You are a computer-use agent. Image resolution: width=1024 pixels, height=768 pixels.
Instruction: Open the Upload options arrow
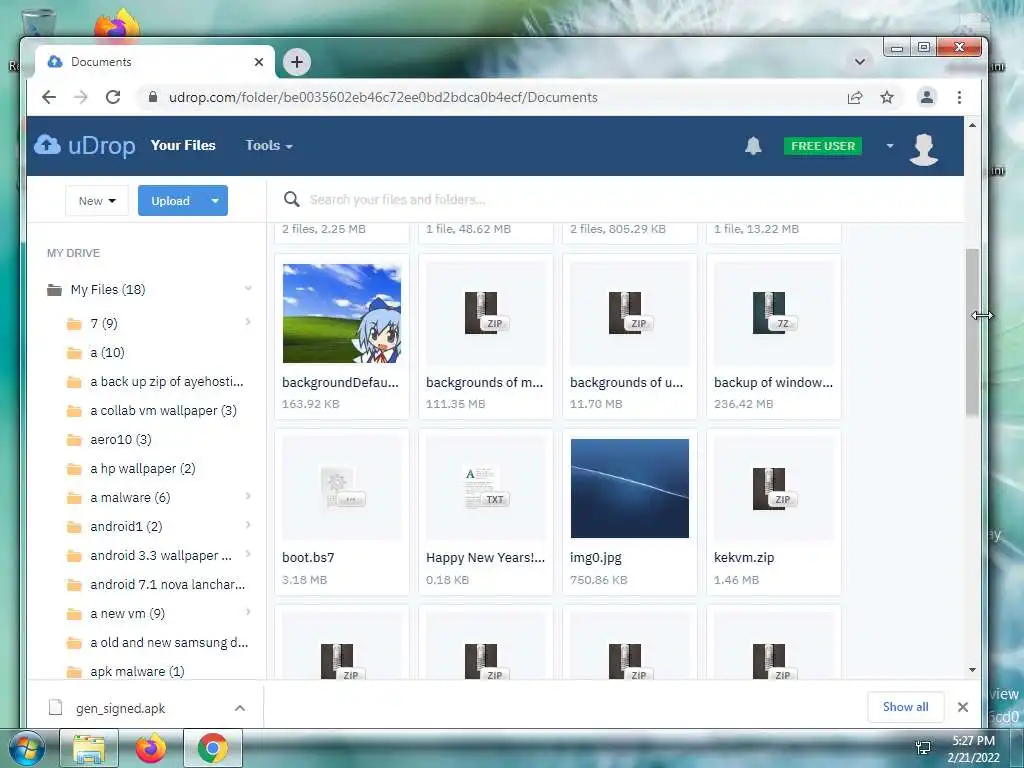point(215,200)
